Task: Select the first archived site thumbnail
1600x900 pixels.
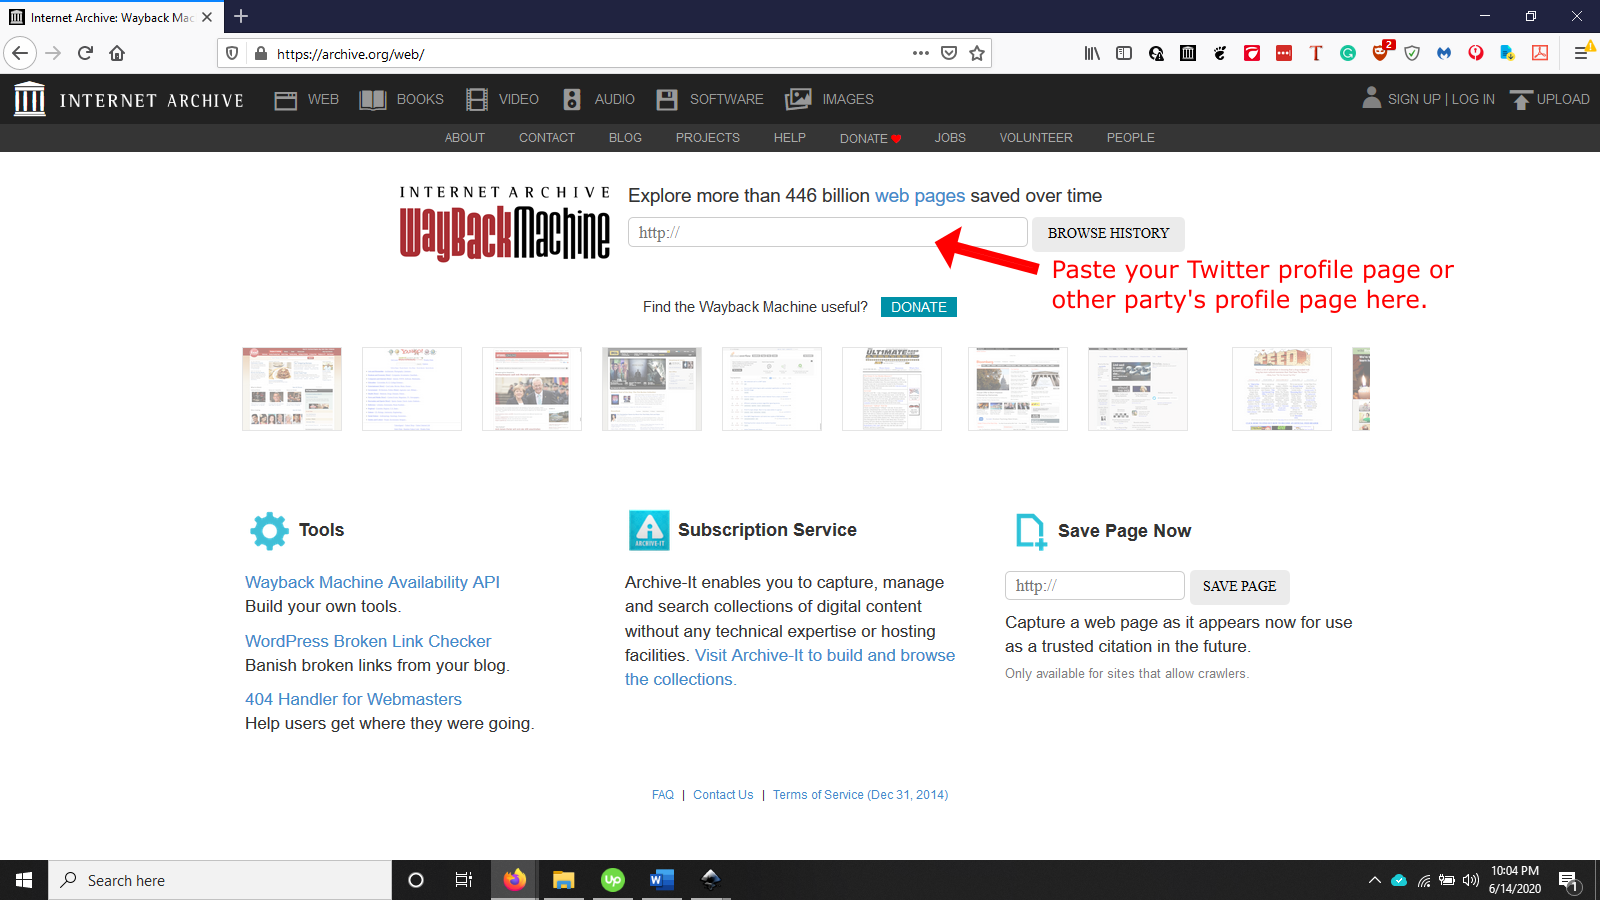Action: point(292,389)
